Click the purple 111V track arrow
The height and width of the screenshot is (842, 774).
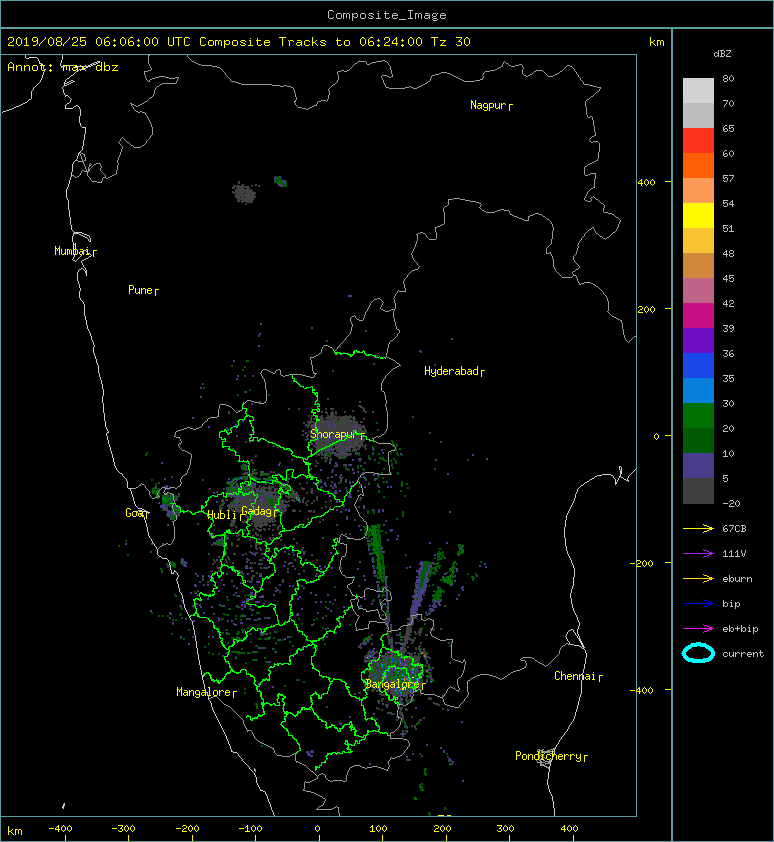[x=698, y=554]
